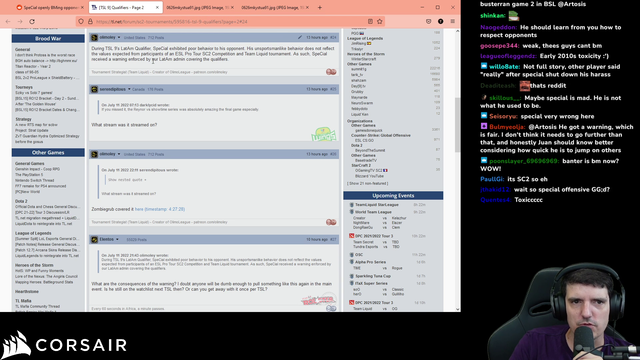This screenshot has width=640, height=360.
Task: Click the ITaX Super Series event icon
Action: (351, 283)
